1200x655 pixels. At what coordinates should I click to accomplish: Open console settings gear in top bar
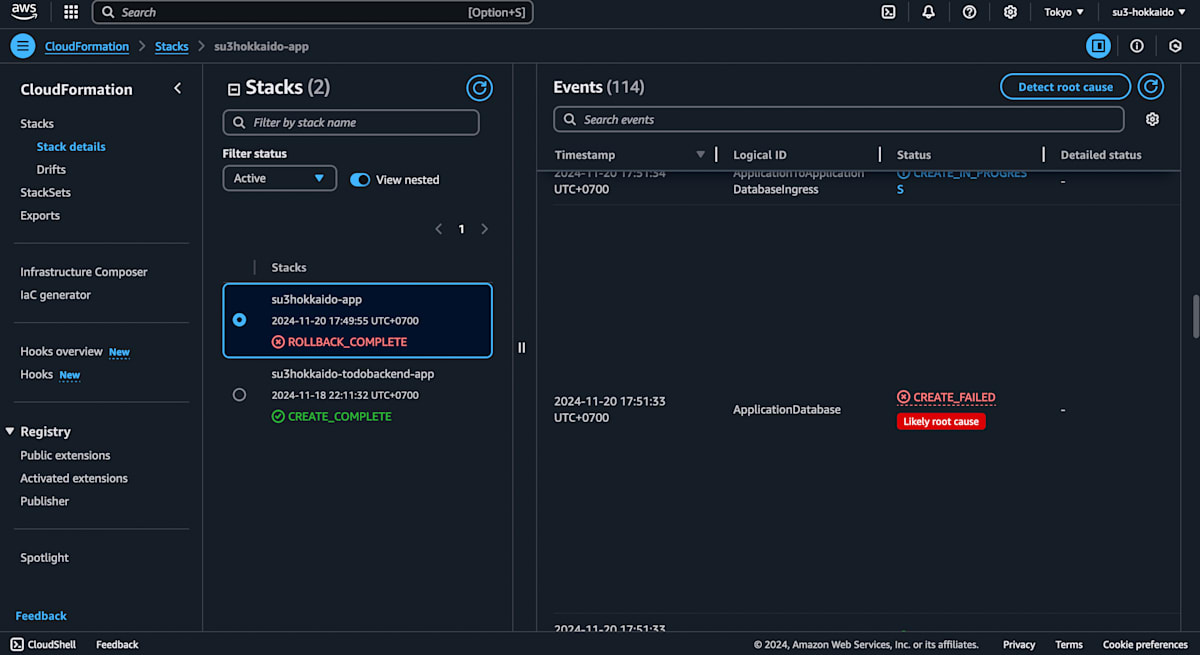(x=1010, y=12)
